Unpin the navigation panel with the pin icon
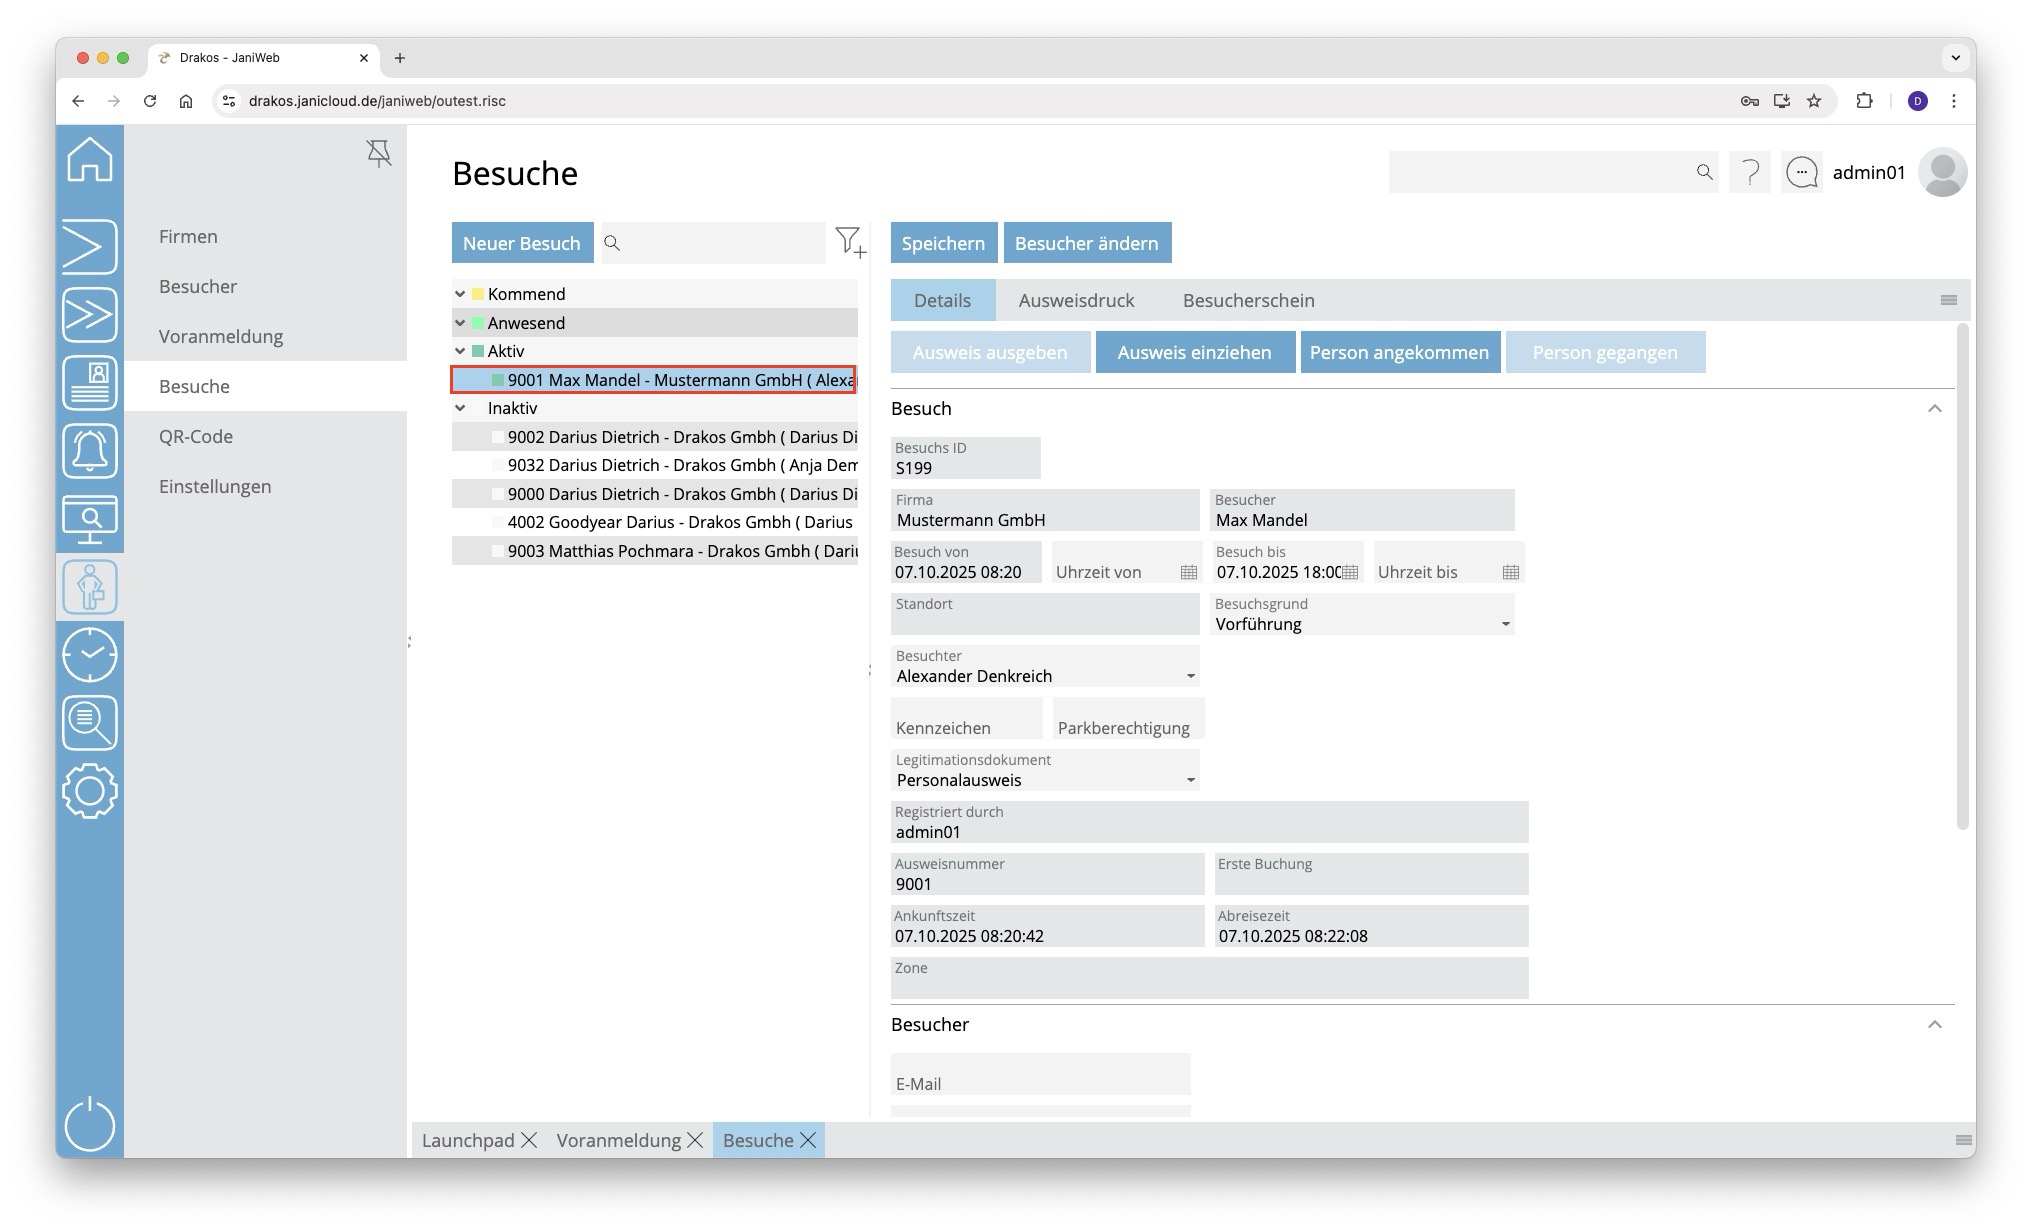 click(379, 153)
